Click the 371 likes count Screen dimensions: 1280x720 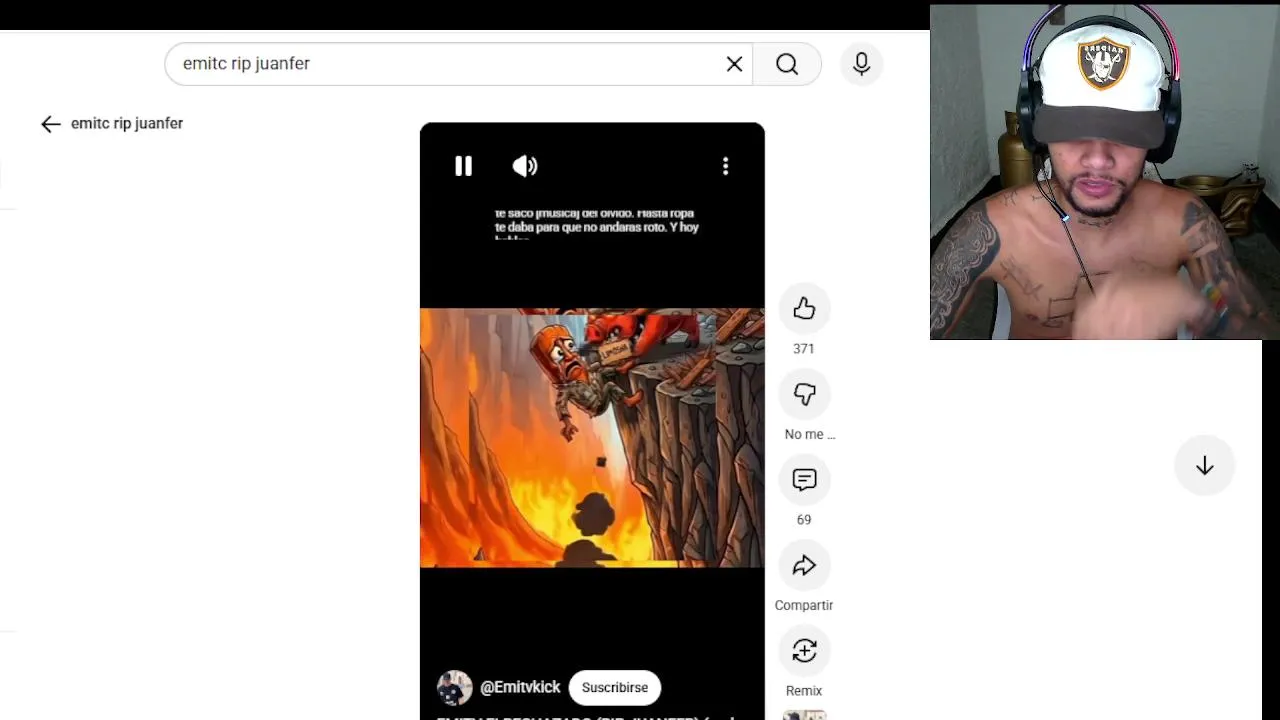tap(804, 349)
